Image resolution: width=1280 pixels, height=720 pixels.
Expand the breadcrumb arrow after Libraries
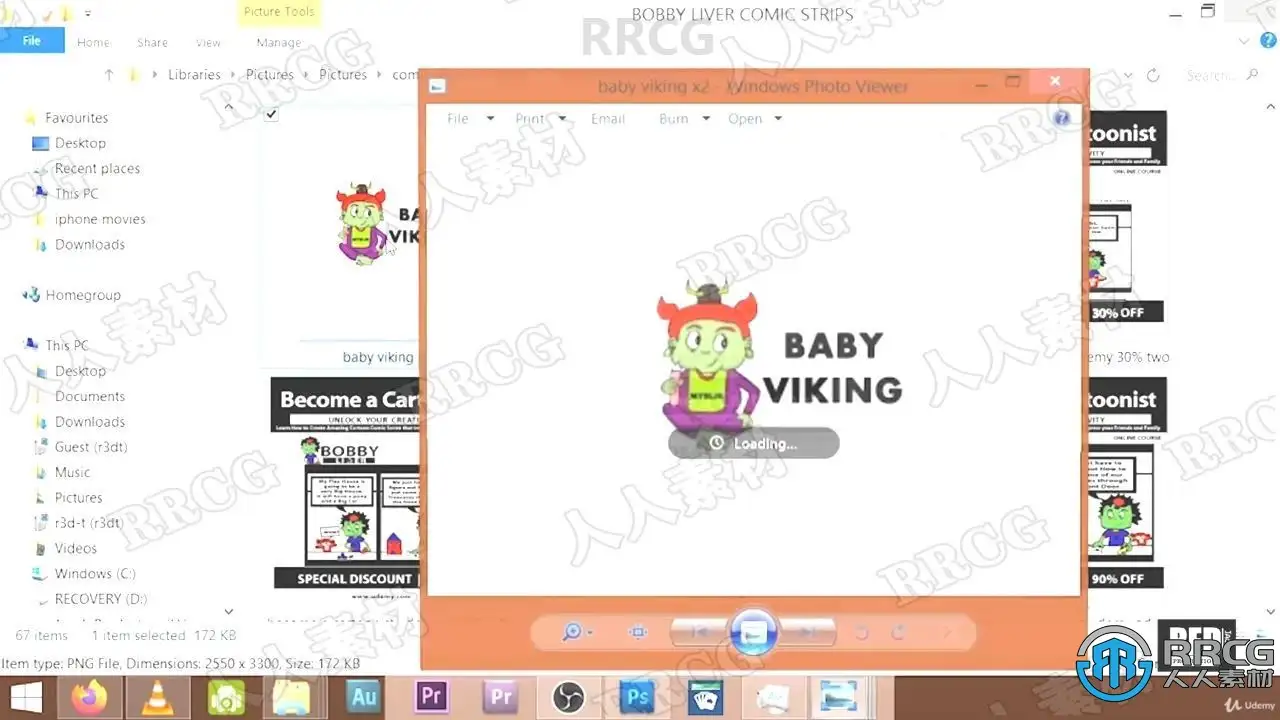coord(234,75)
